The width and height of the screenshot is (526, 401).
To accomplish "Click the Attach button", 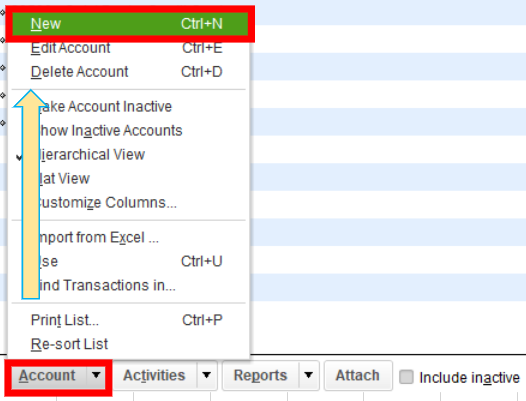I will click(358, 375).
